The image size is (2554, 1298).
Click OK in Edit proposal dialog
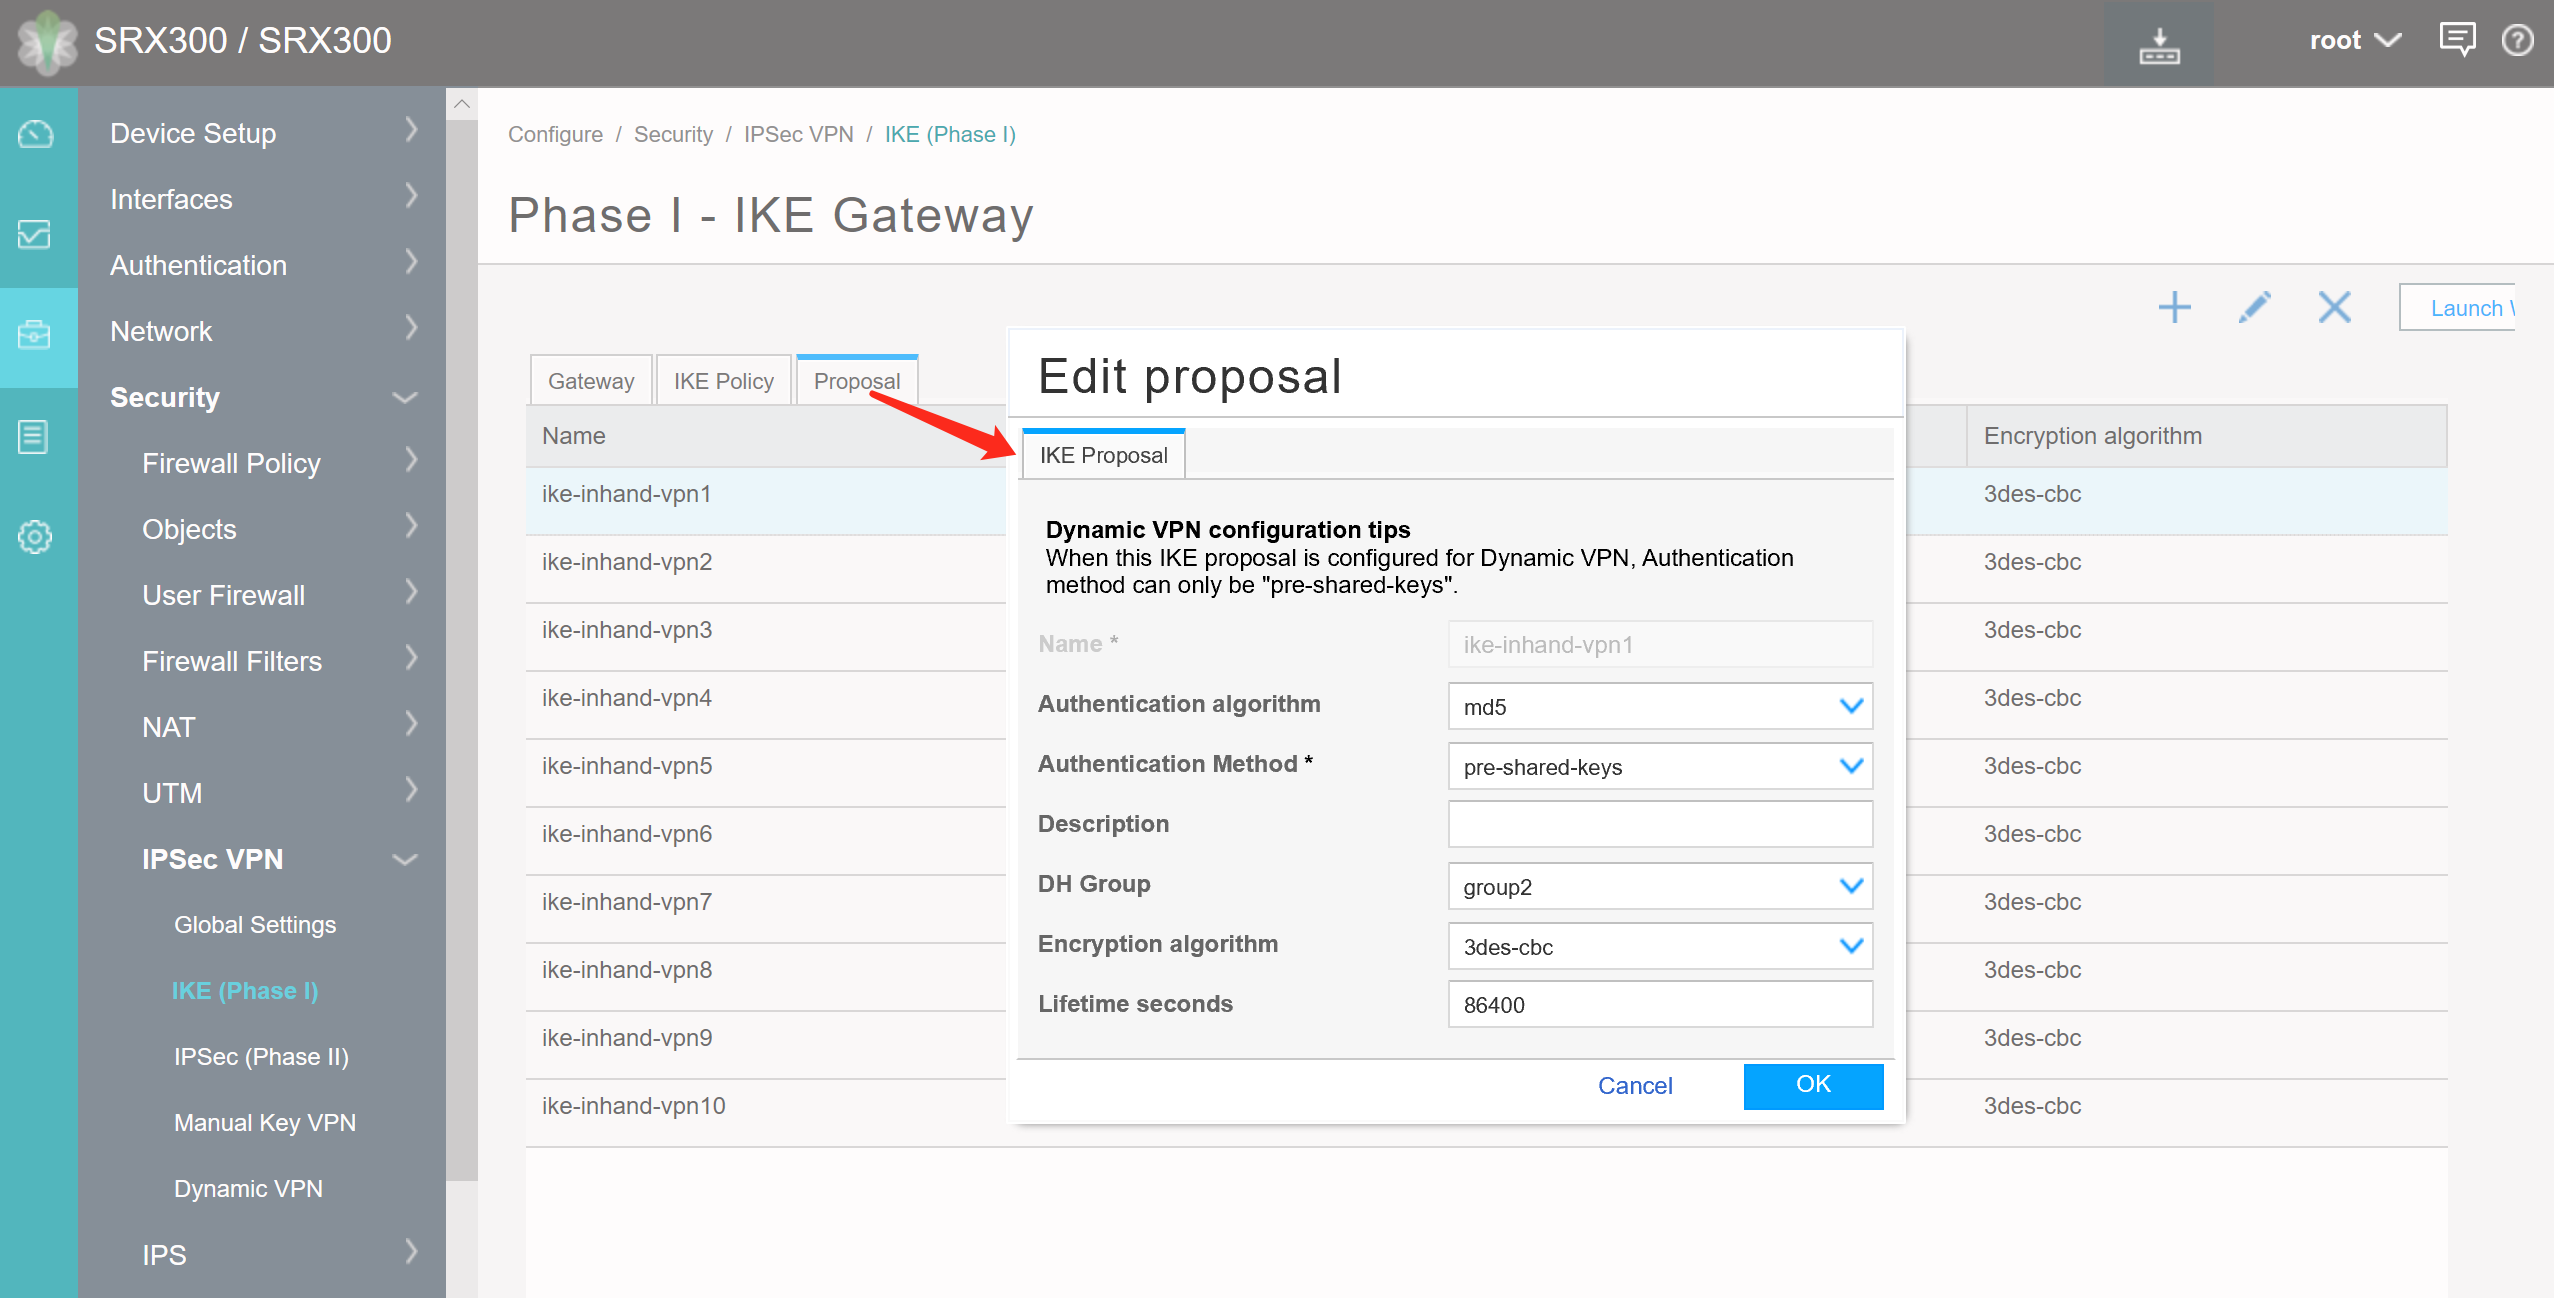1812,1085
